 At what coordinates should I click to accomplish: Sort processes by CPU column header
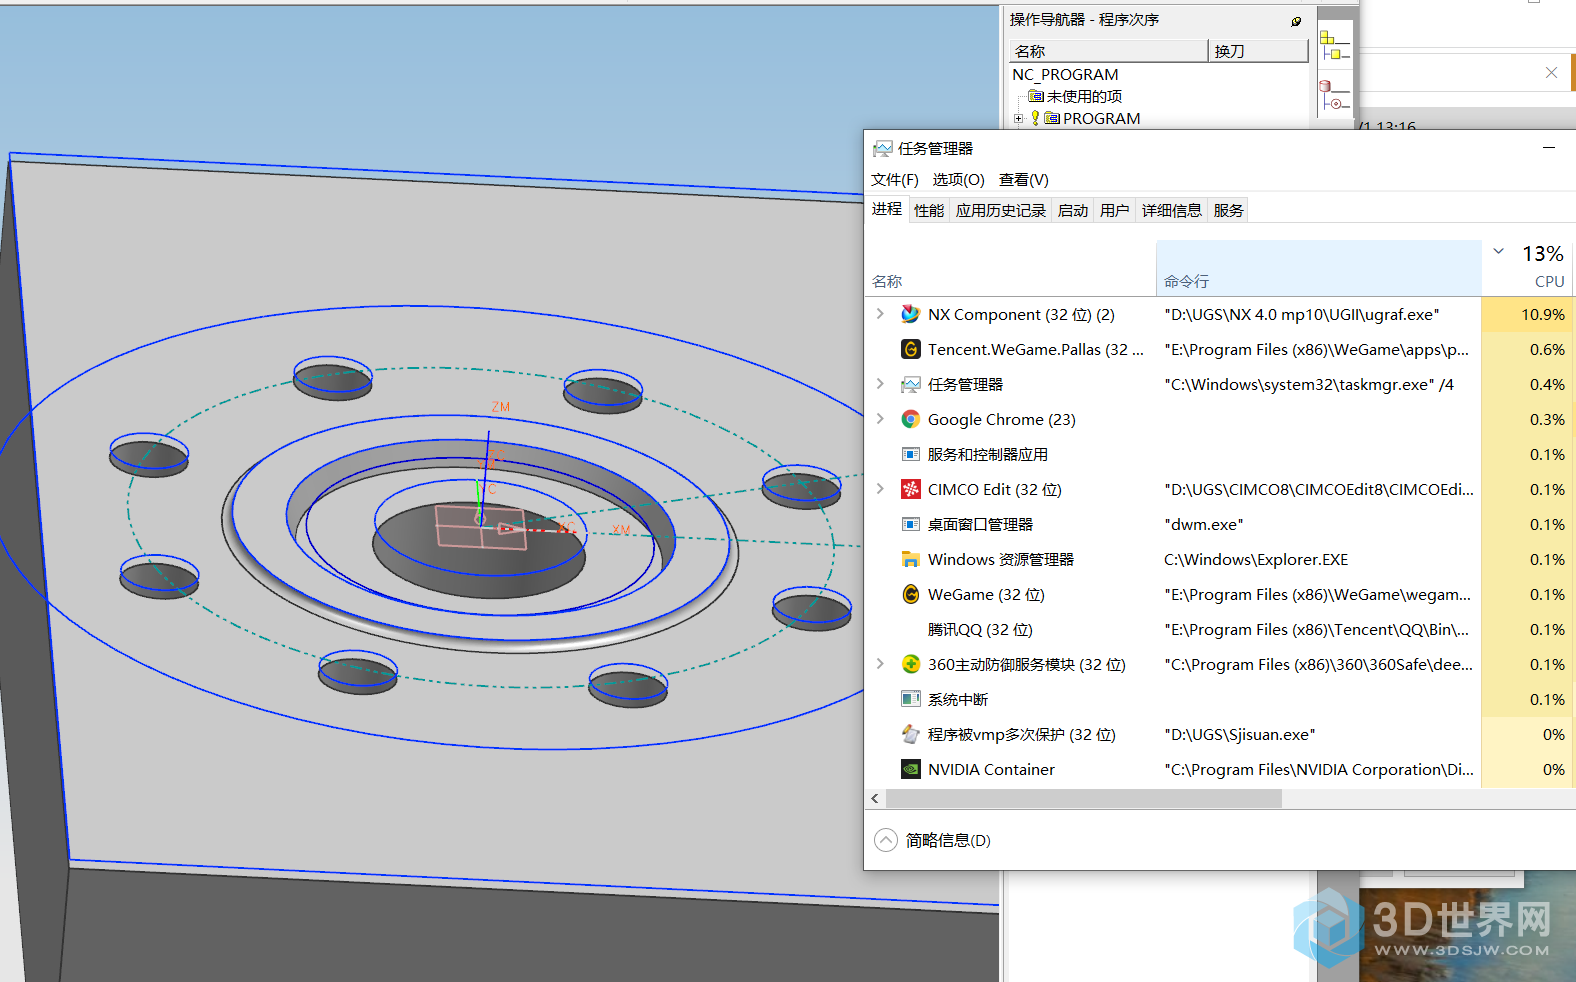point(1527,268)
